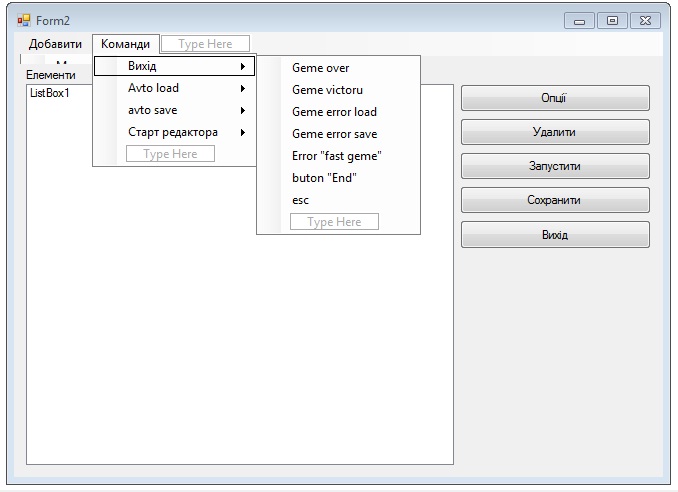Expand the Вихід submenu arrow

pyautogui.click(x=243, y=67)
